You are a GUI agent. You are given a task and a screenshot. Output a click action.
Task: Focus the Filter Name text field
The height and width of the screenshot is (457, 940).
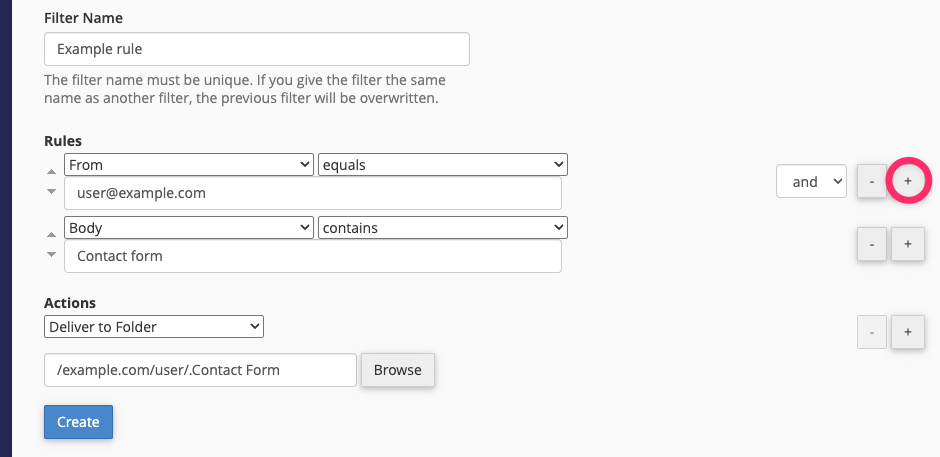tap(257, 49)
